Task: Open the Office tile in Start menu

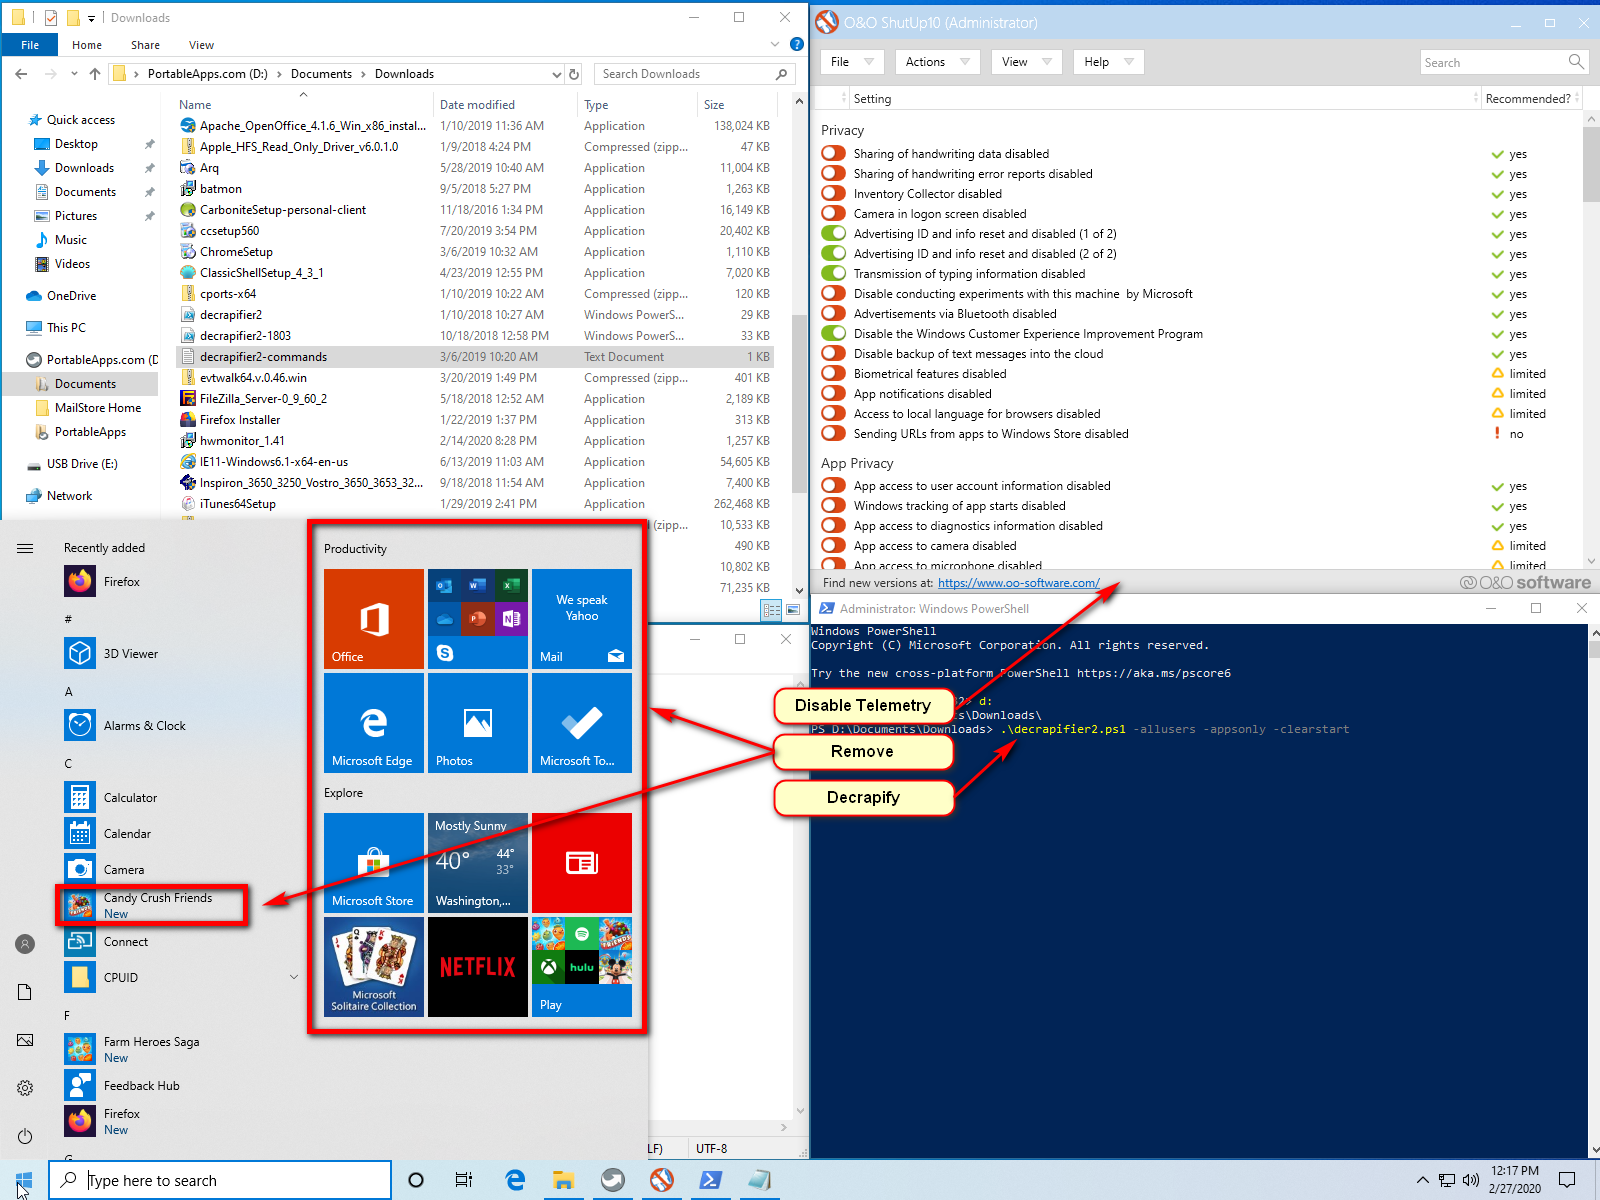Action: pos(374,619)
